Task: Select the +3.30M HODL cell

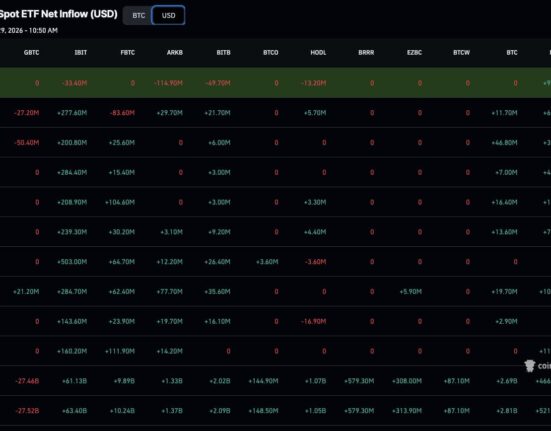Action: point(315,202)
